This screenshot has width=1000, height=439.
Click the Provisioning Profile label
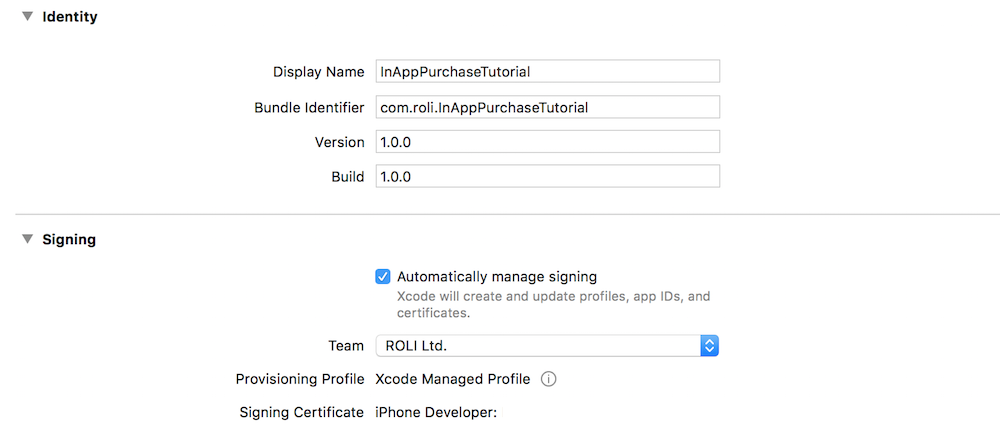[299, 379]
